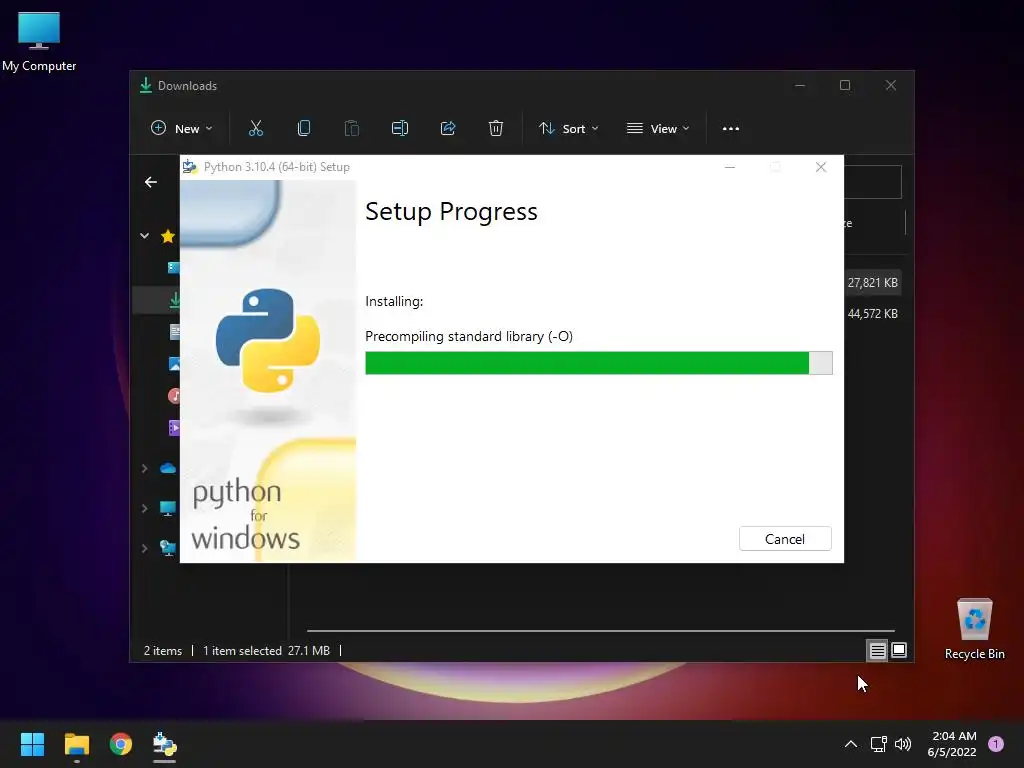Click the horizontal scrollbar in Downloads window
The image size is (1024, 768).
tap(601, 631)
